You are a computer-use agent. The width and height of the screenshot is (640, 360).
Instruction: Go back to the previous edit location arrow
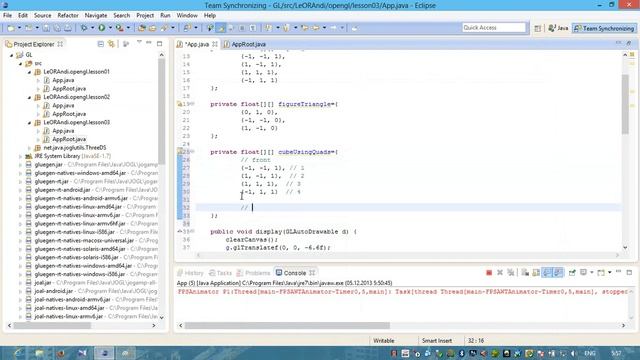[305, 28]
